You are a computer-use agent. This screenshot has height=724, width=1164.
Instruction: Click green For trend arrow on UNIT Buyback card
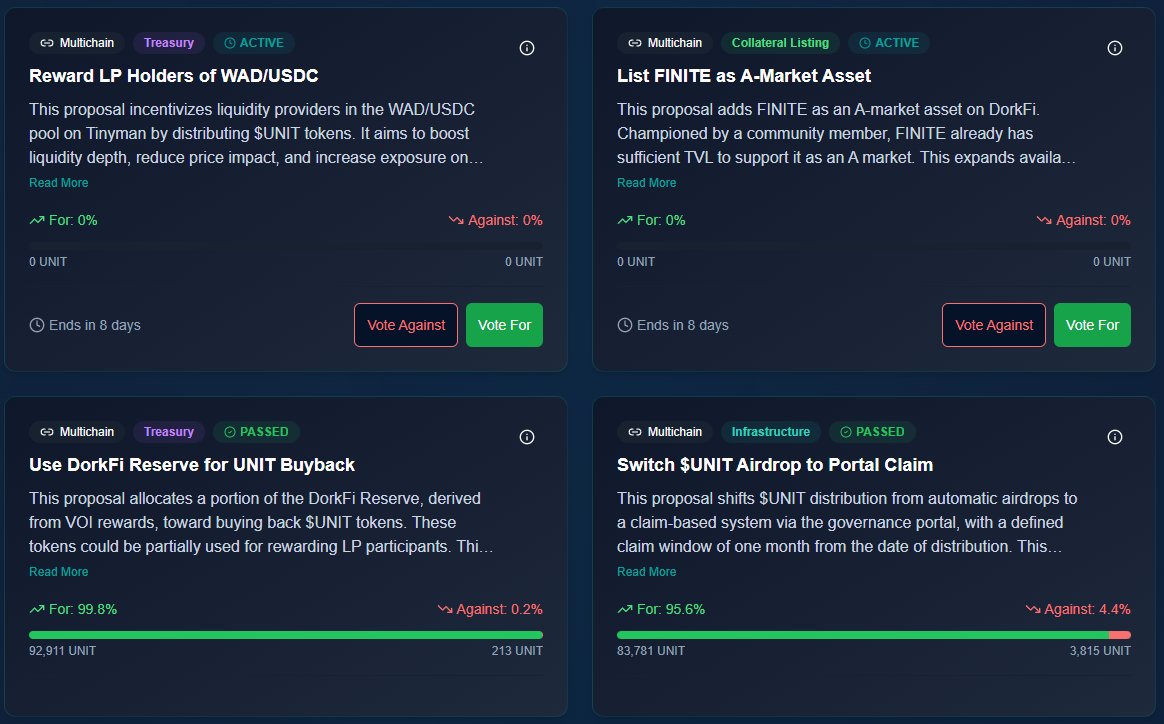click(37, 609)
